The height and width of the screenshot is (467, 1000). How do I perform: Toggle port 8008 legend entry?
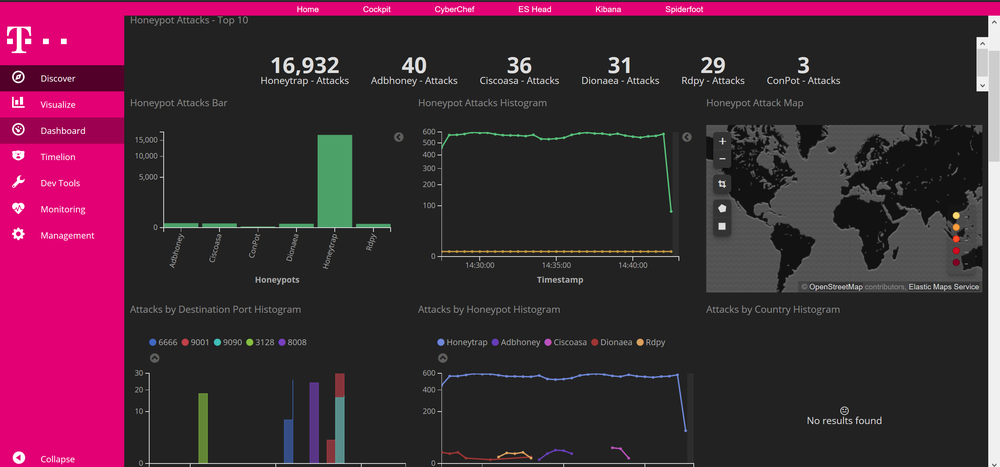tap(292, 342)
